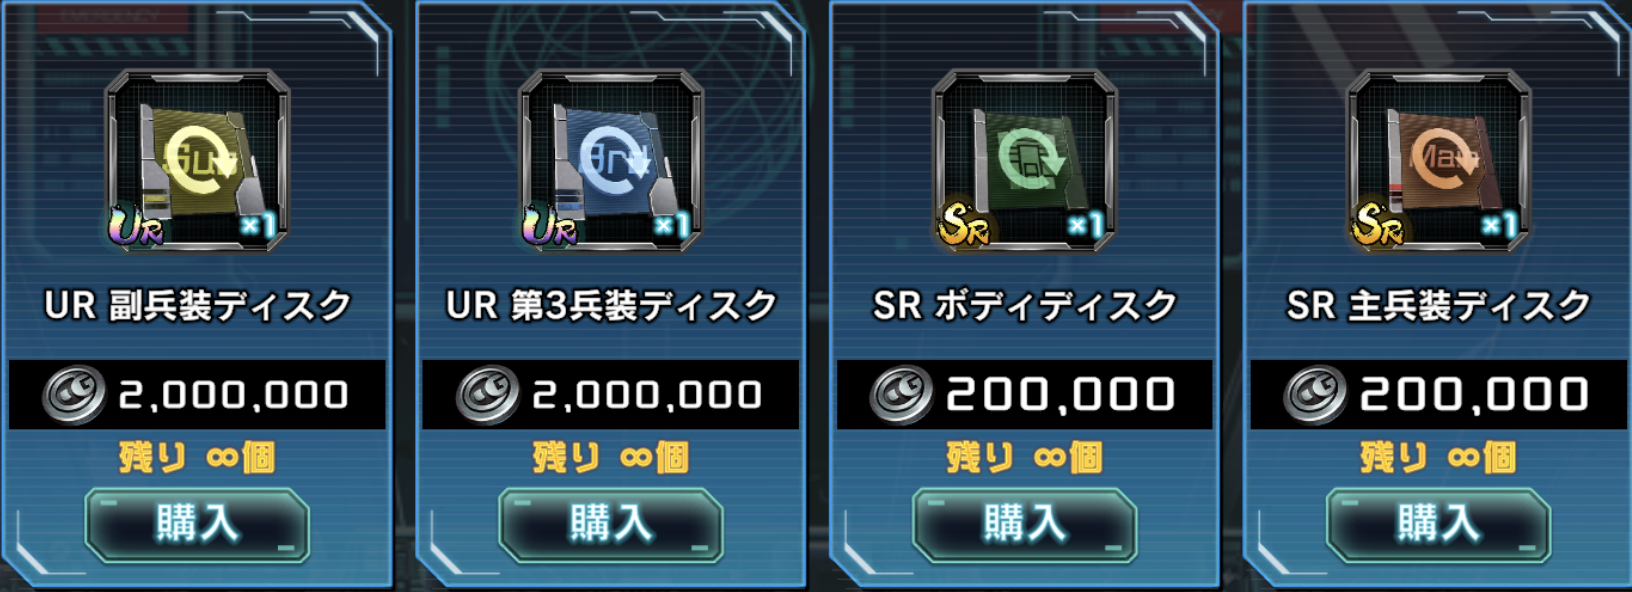Tap the orange SR main-weapon disk icon

pos(1438,160)
